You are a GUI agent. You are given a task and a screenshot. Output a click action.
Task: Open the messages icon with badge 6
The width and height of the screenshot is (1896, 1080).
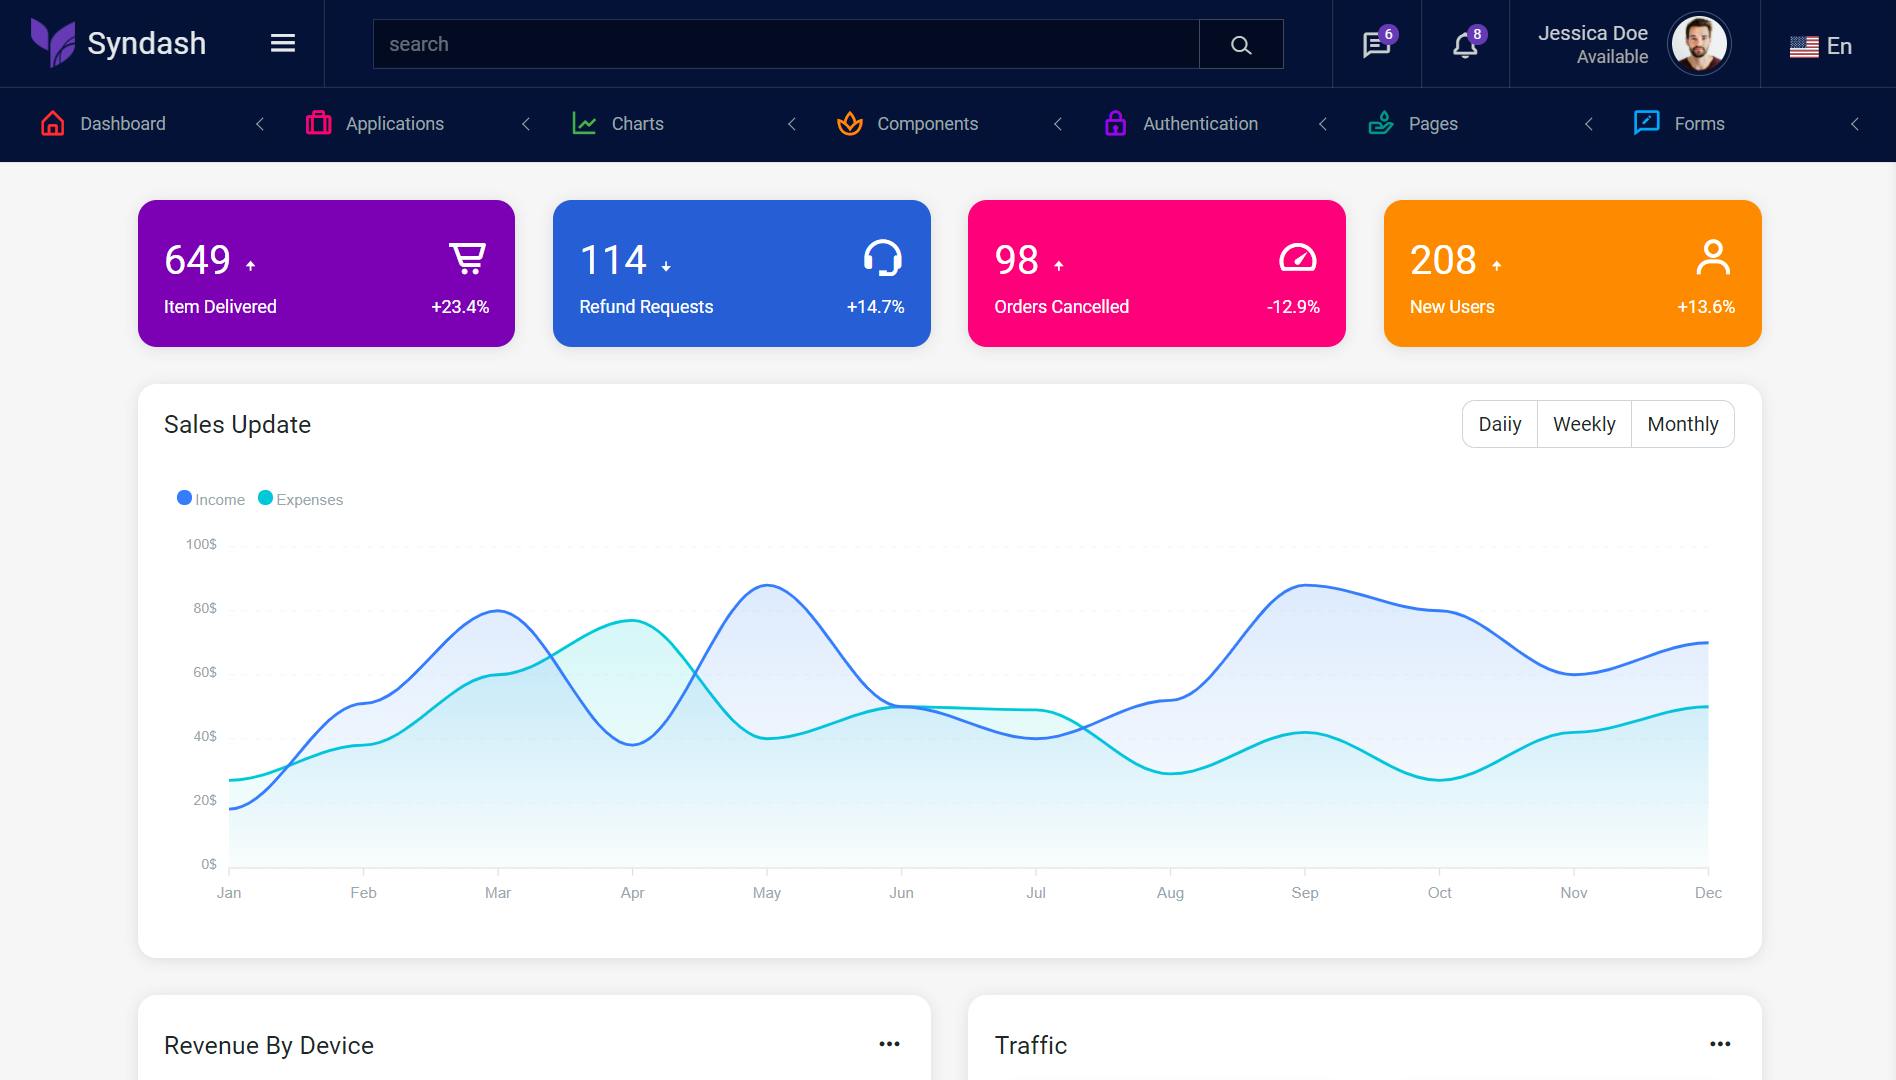pos(1377,44)
